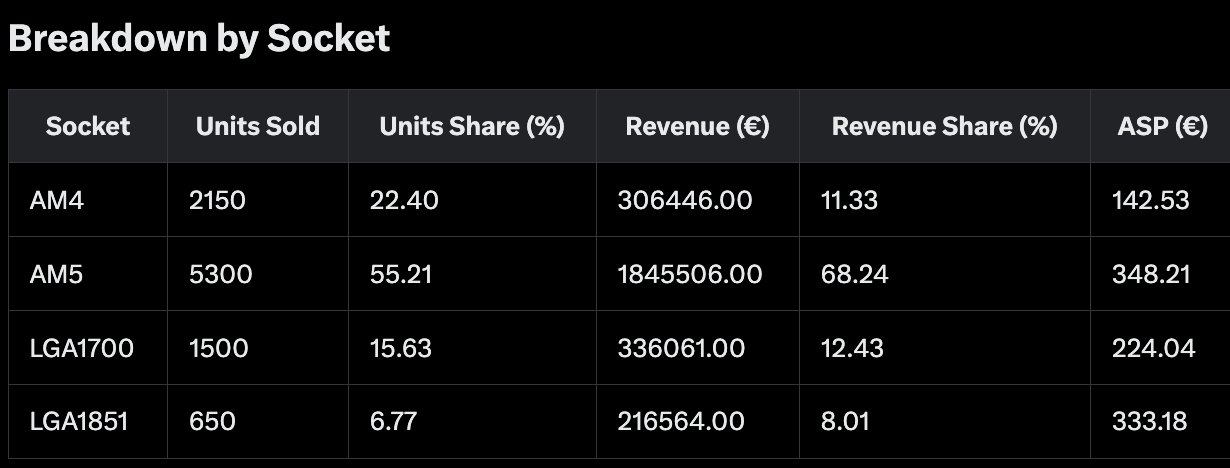Viewport: 1230px width, 468px height.
Task: Select the LGA1700 socket cell
Action: (x=88, y=348)
